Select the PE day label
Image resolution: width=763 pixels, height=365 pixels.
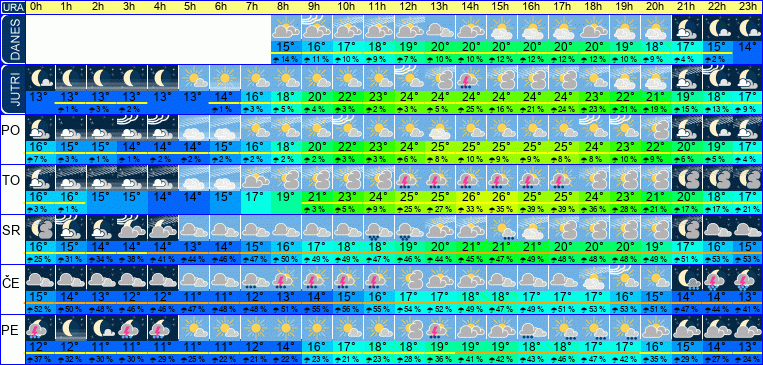click(x=11, y=330)
